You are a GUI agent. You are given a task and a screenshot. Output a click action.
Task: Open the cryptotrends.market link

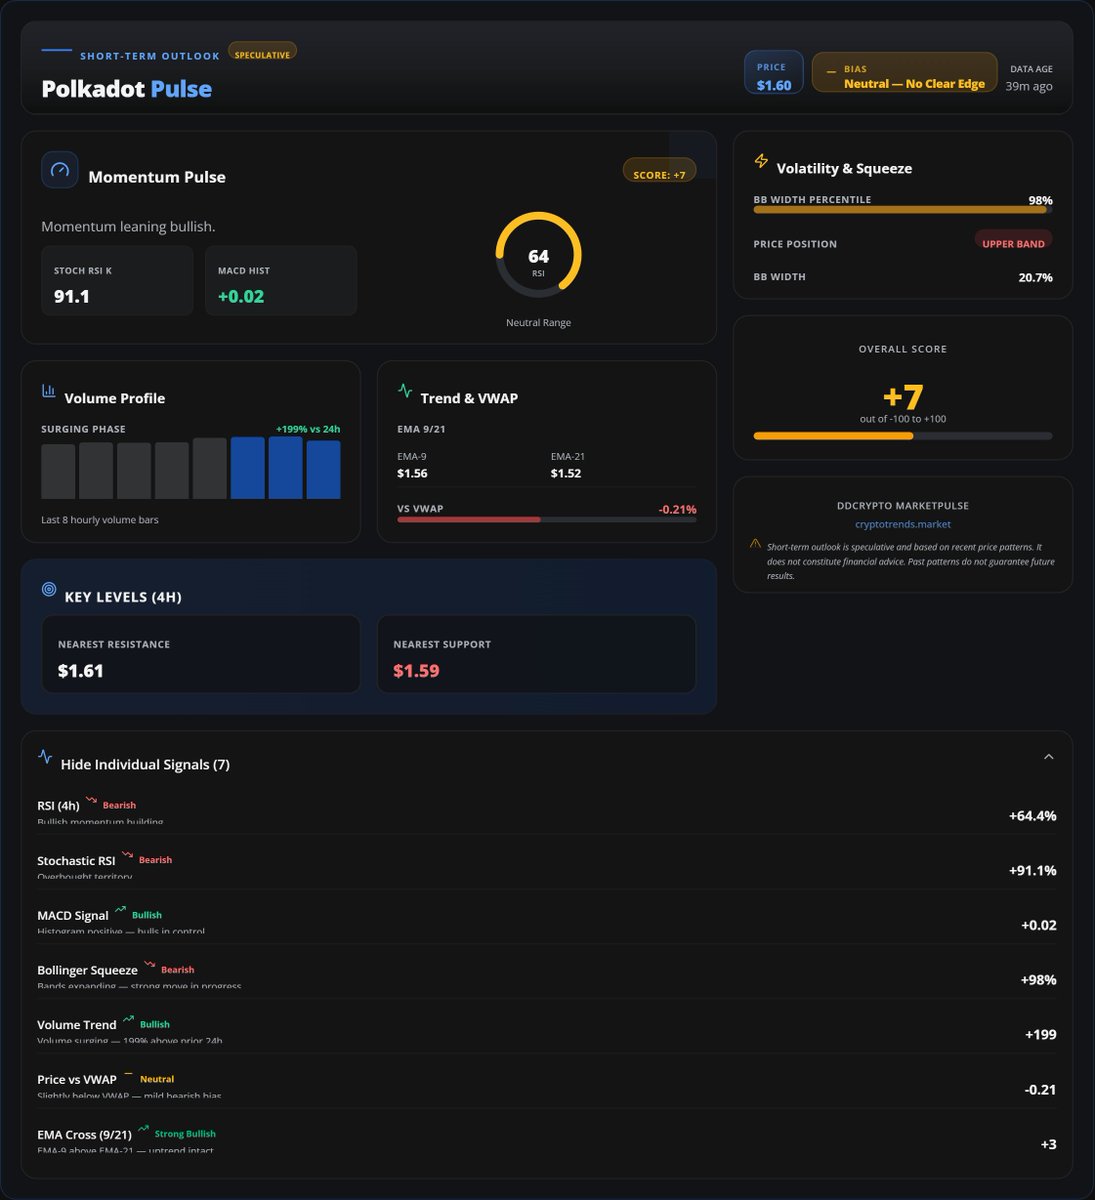[x=903, y=524]
